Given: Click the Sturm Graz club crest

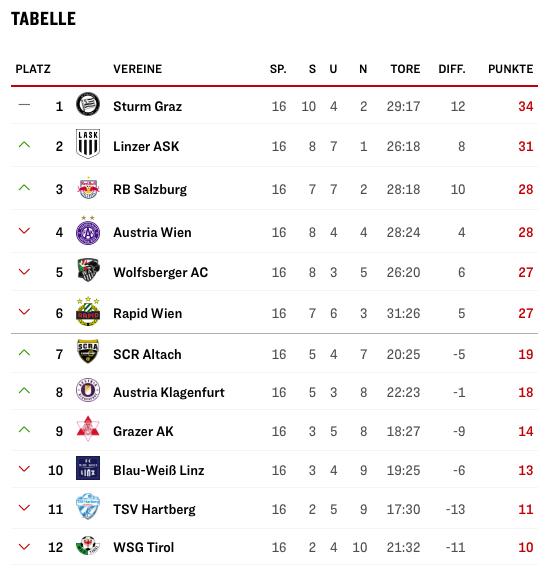Looking at the screenshot, I should (x=88, y=104).
